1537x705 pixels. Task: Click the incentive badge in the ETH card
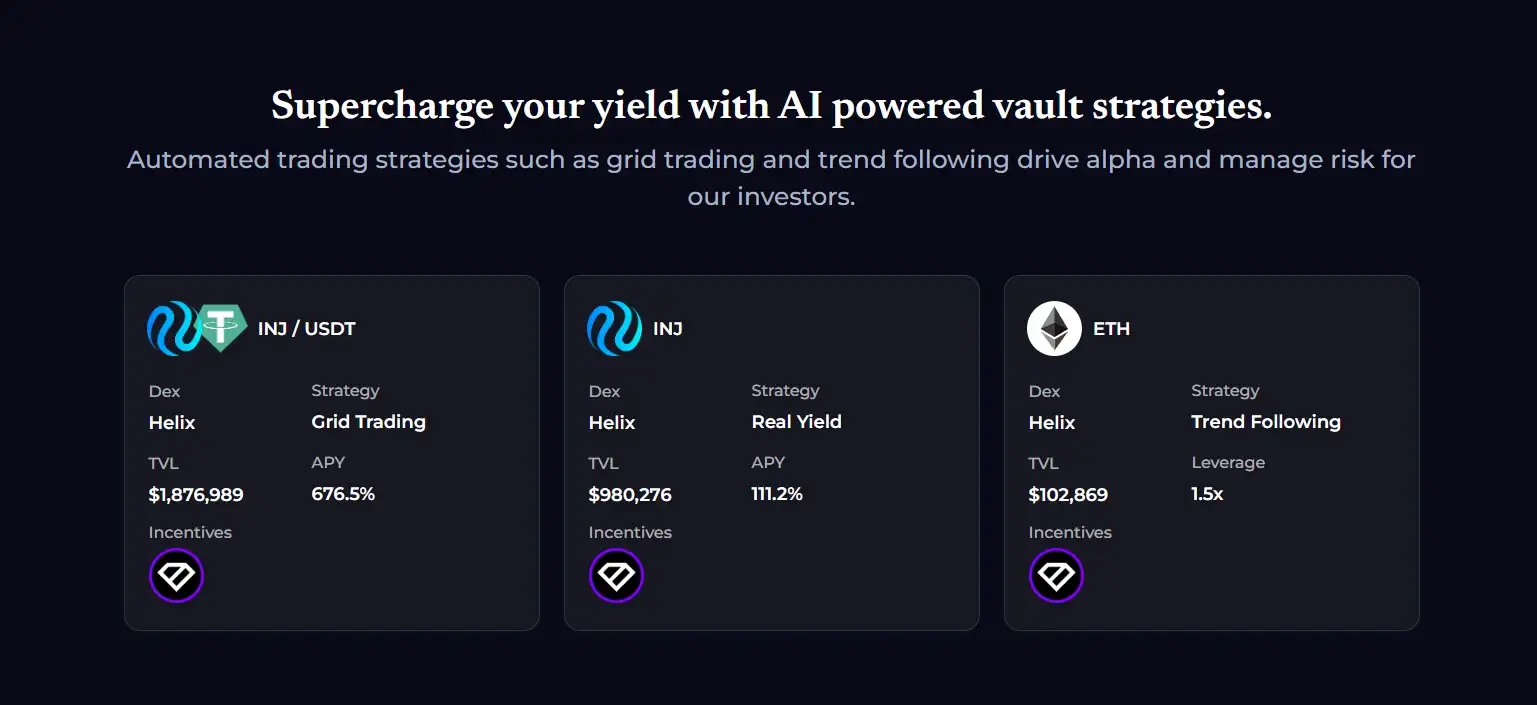pyautogui.click(x=1056, y=576)
